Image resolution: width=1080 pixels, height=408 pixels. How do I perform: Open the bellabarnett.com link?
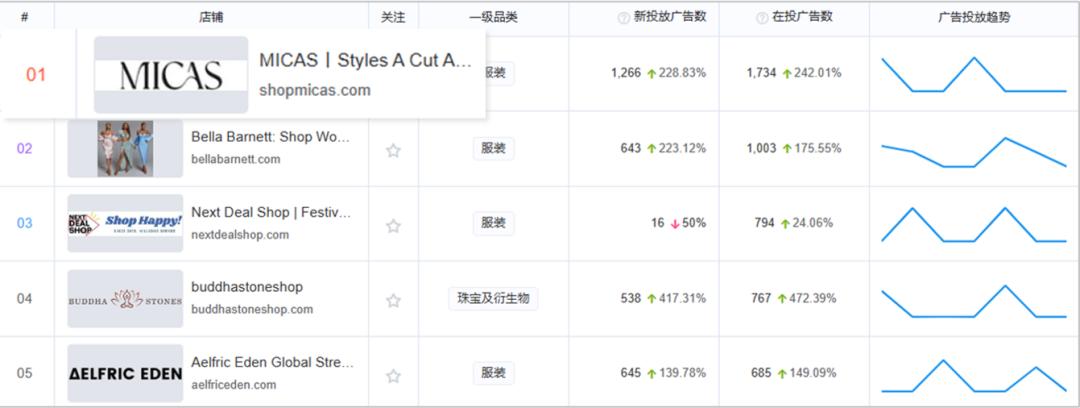point(236,159)
